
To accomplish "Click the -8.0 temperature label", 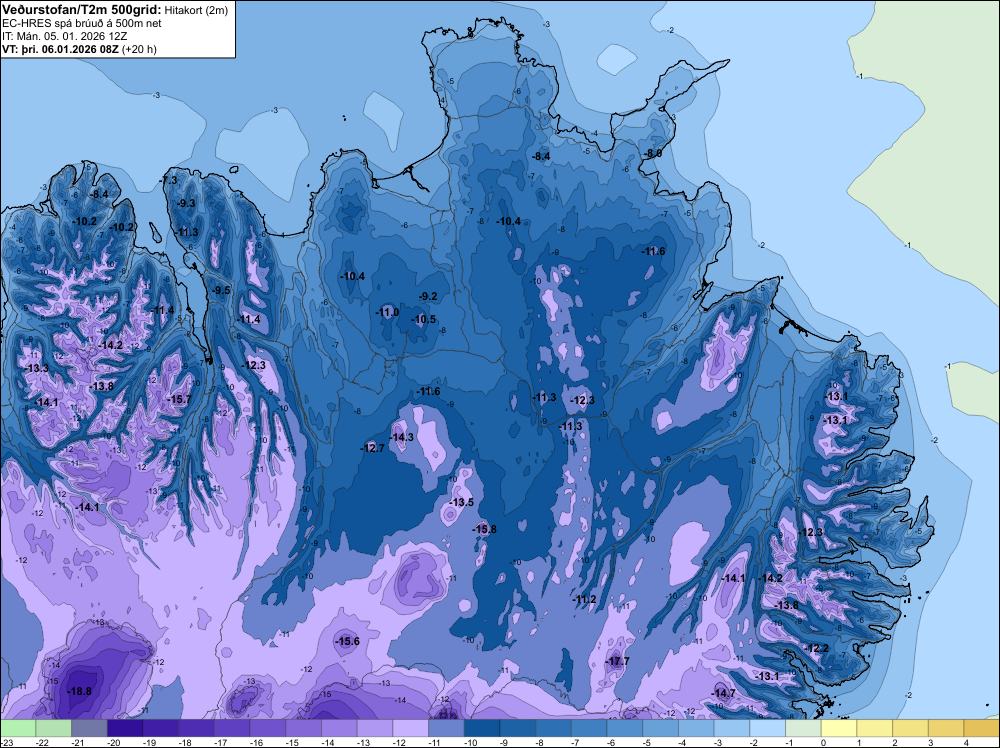I will click(652, 154).
